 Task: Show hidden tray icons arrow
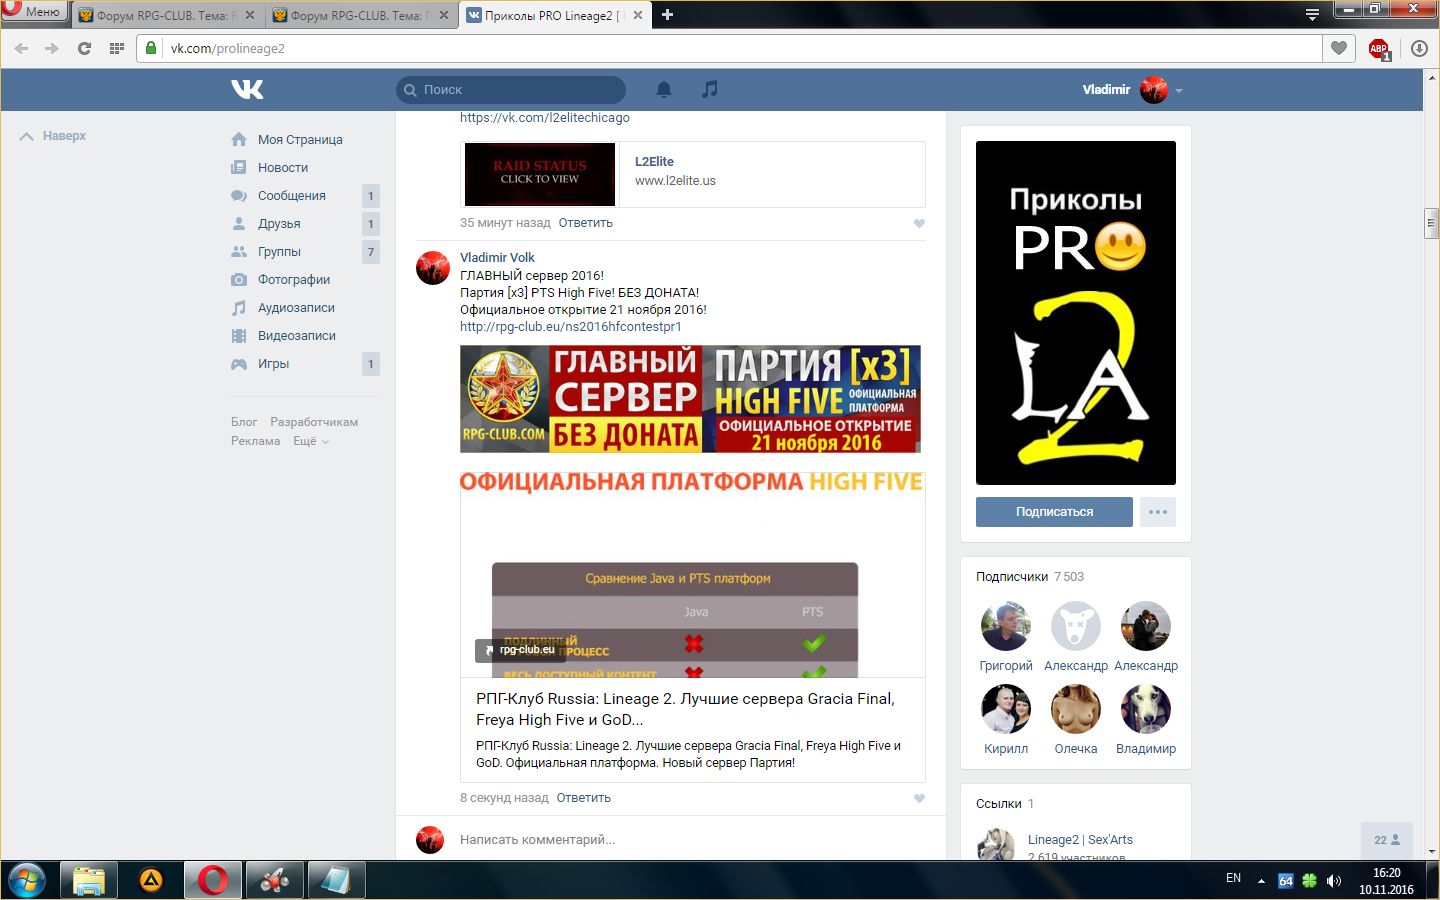pos(1261,881)
